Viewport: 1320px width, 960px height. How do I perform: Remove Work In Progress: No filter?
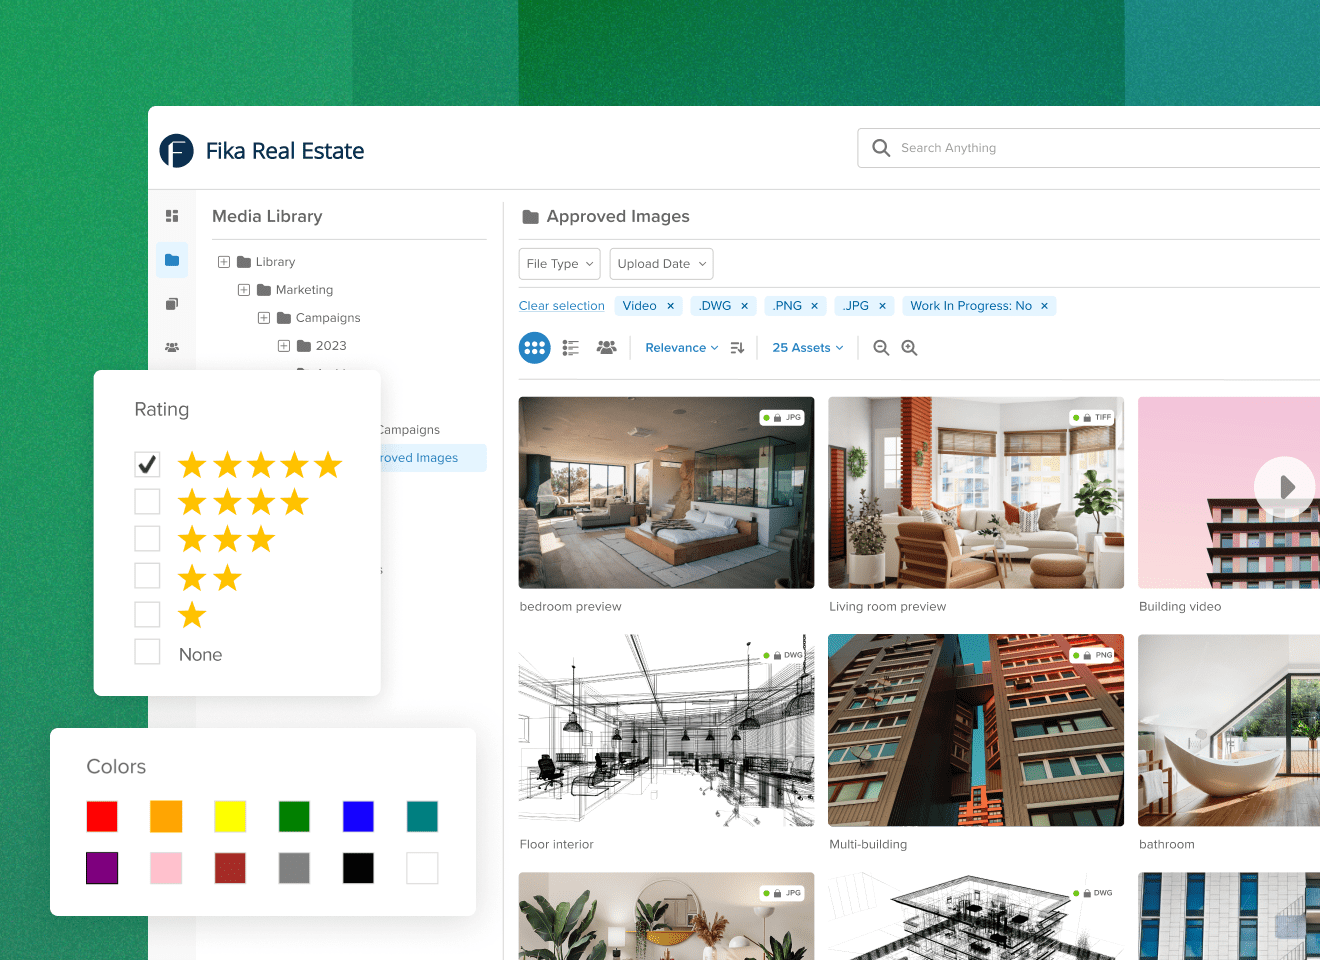point(1045,306)
